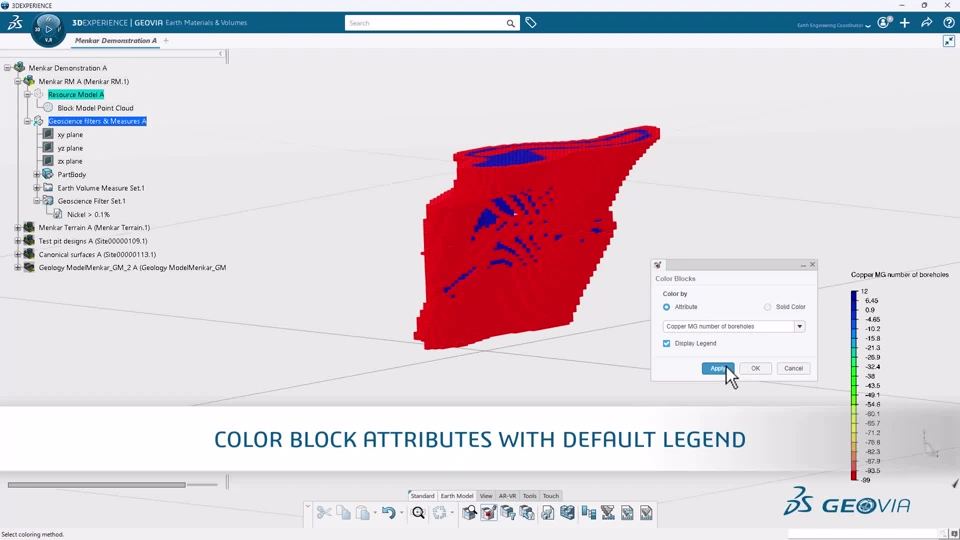Click the document report icon in toolbar

pos(547,512)
